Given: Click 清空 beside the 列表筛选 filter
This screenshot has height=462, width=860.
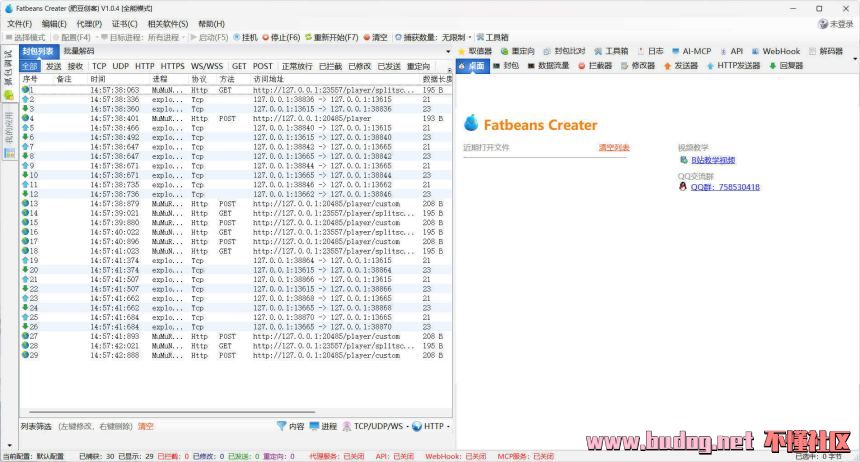Looking at the screenshot, I should (145, 426).
